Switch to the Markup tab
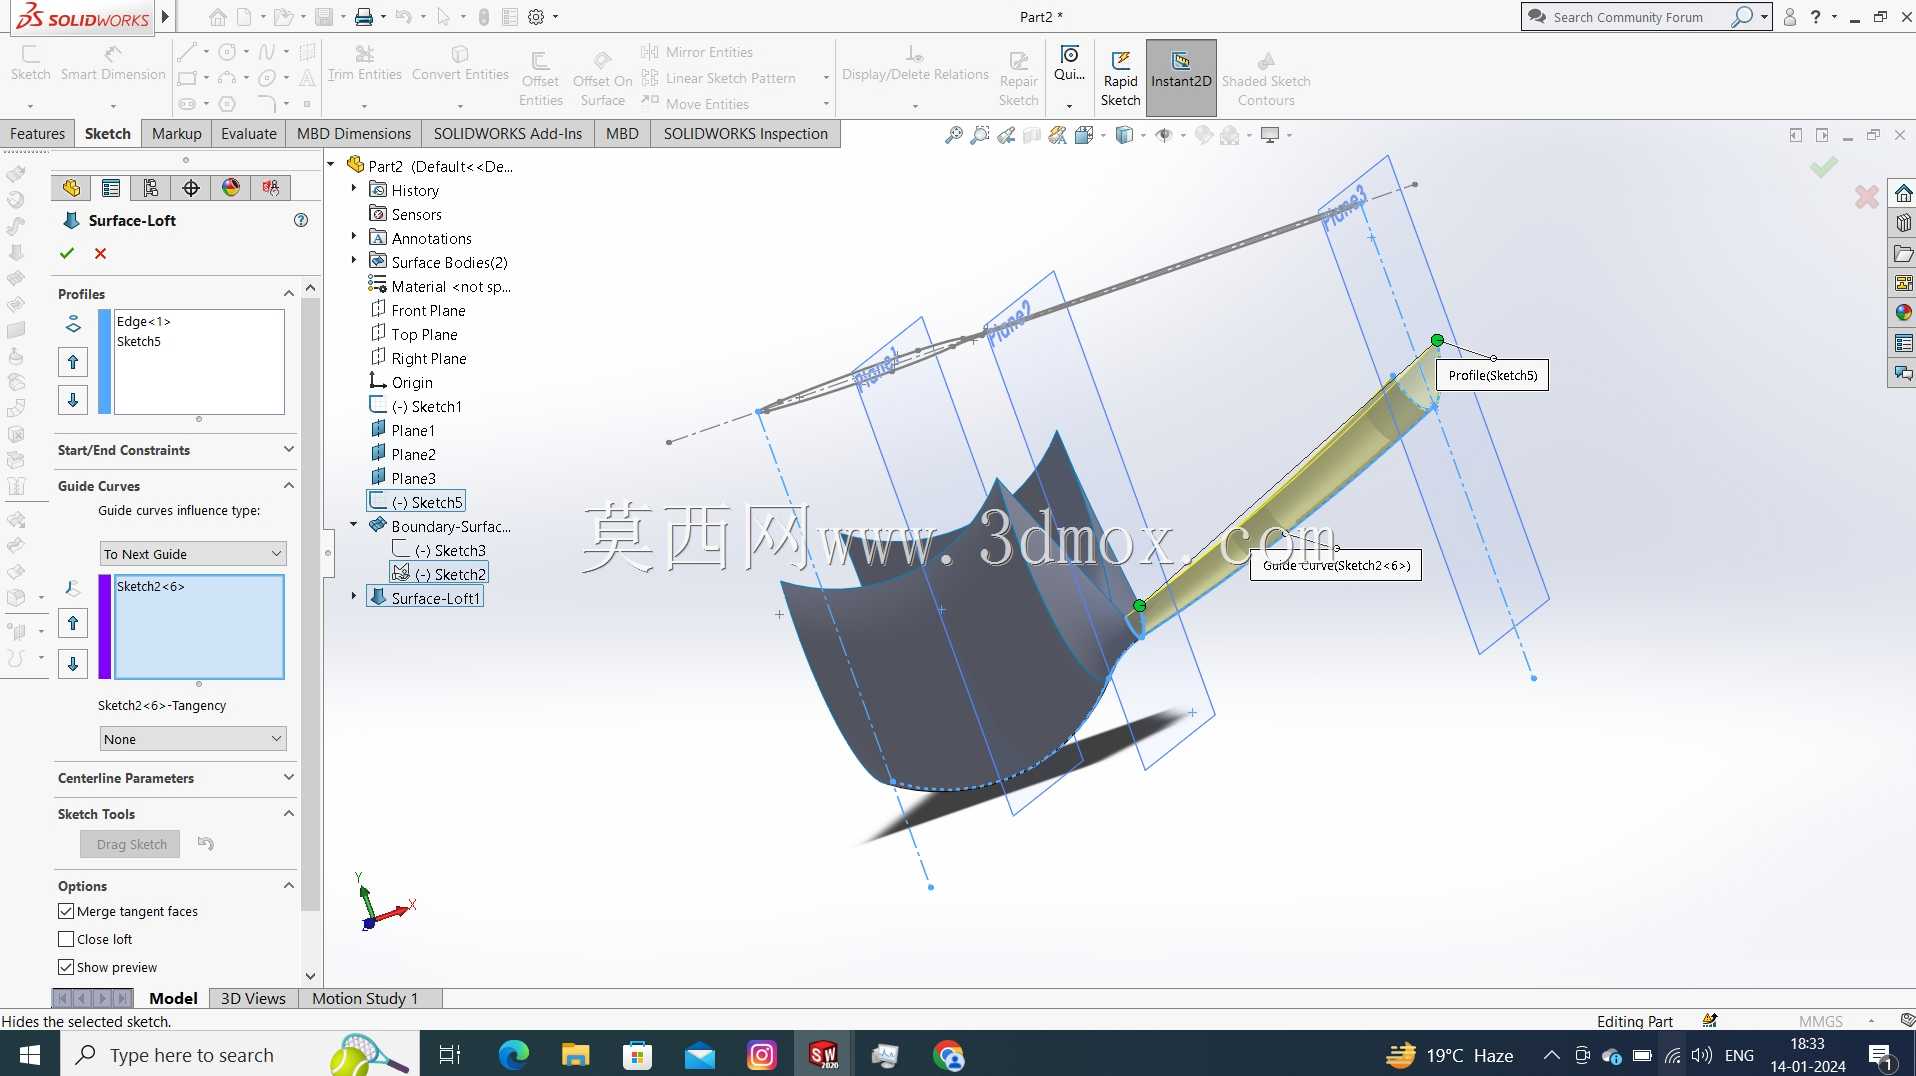 176,134
